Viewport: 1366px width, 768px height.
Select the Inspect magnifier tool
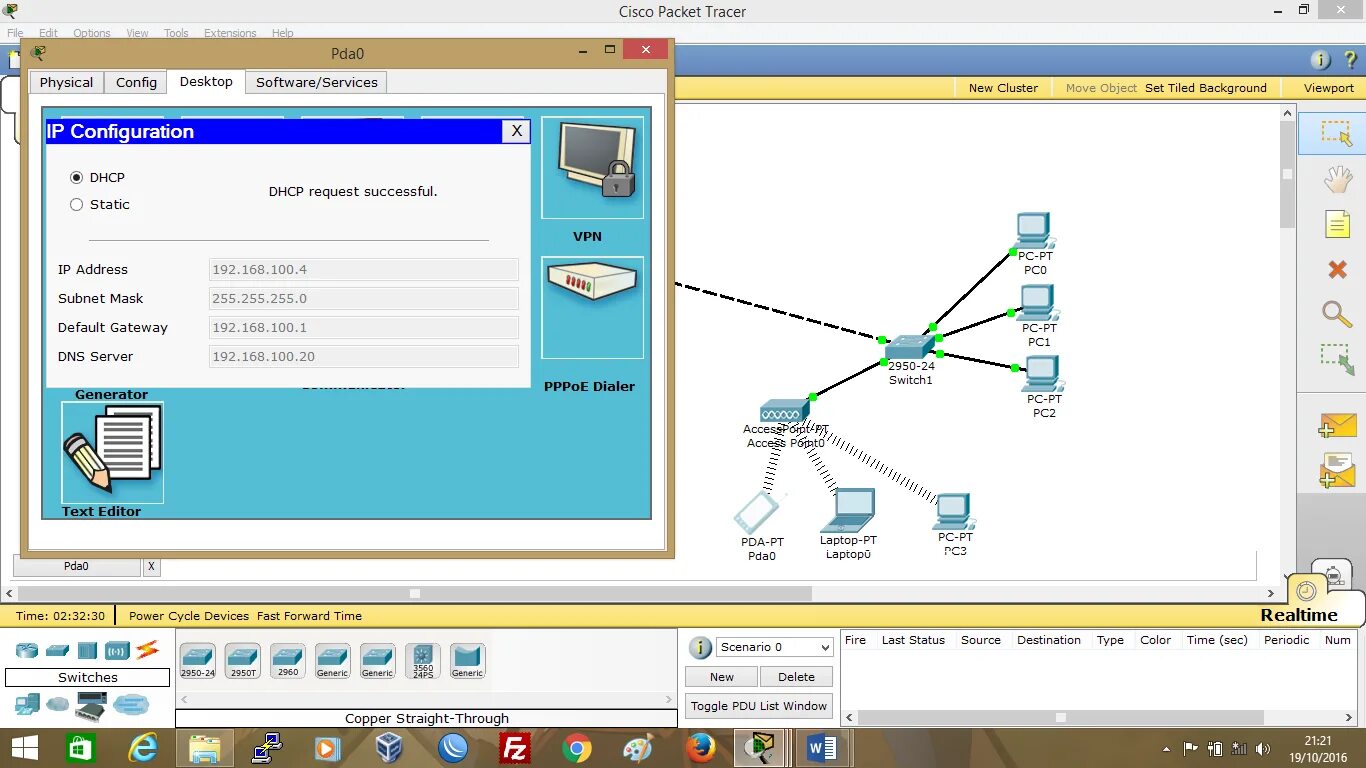(x=1337, y=313)
